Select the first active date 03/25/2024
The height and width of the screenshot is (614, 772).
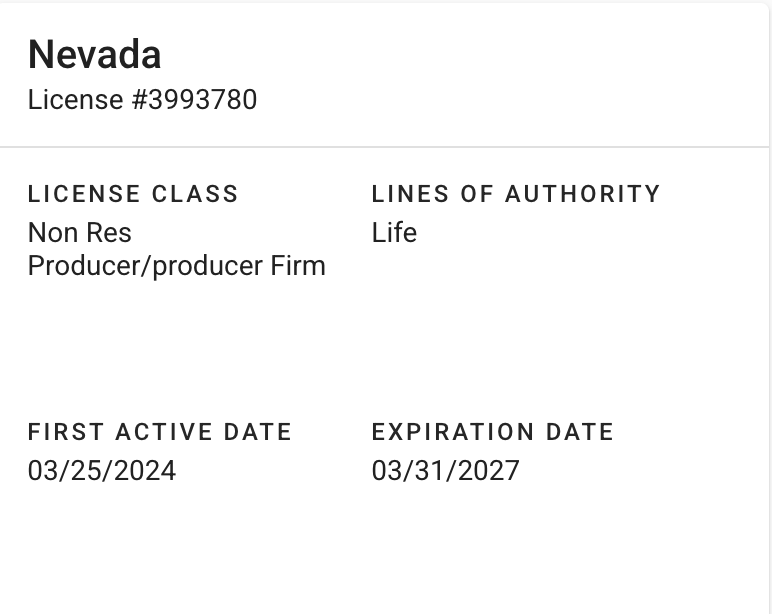pos(102,471)
